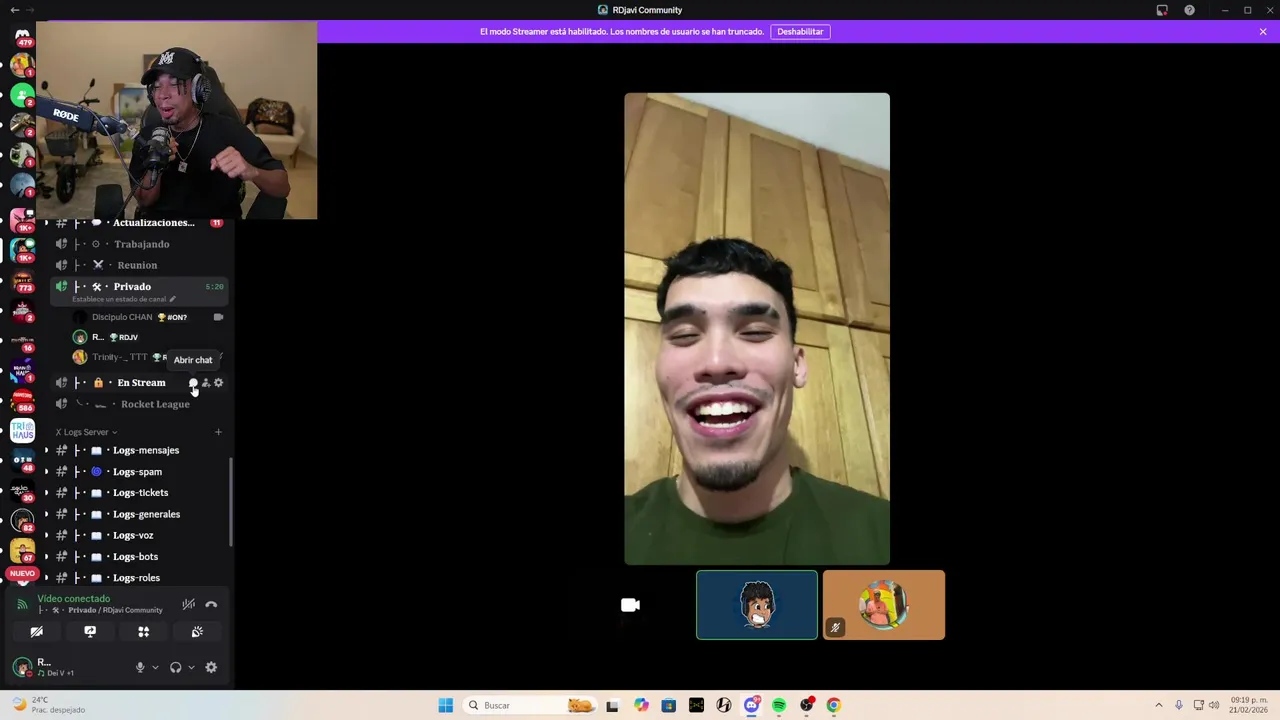Turn on camera in voice panel
The height and width of the screenshot is (720, 1280).
coord(36,632)
